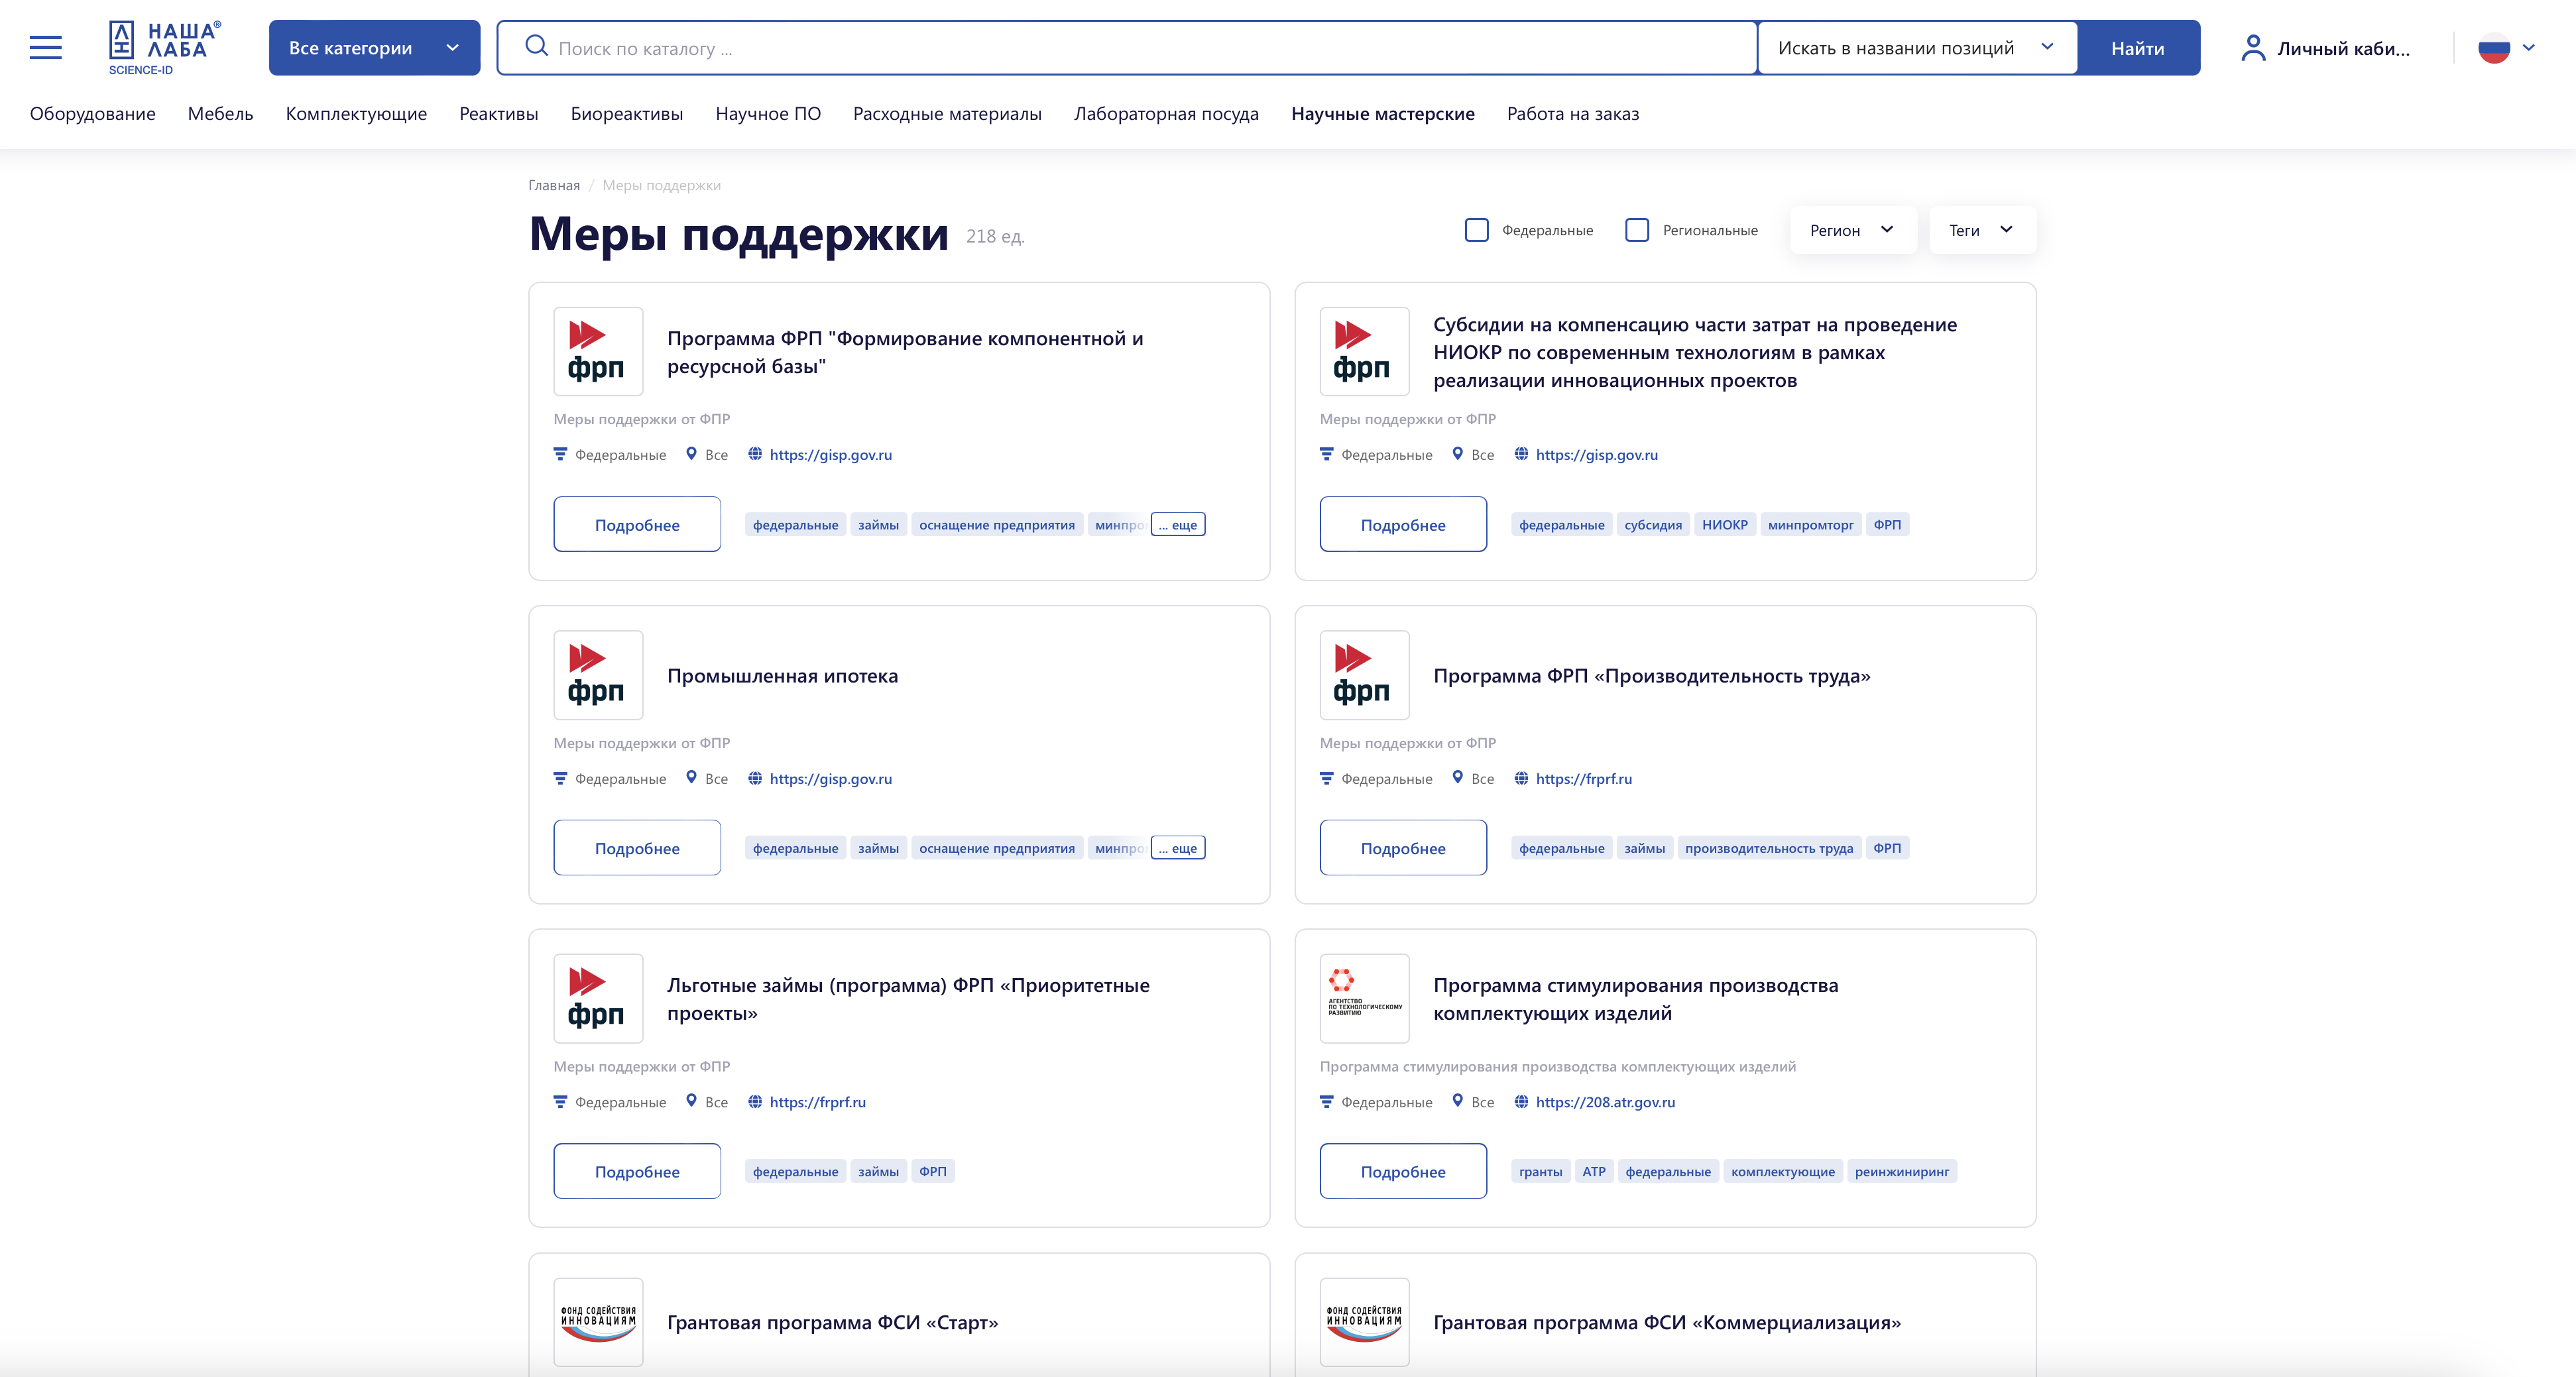Open title Промышленная ипотека

(x=782, y=675)
